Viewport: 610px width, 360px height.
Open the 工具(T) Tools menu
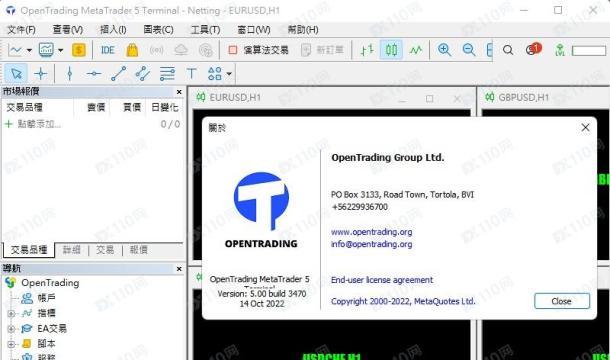205,30
